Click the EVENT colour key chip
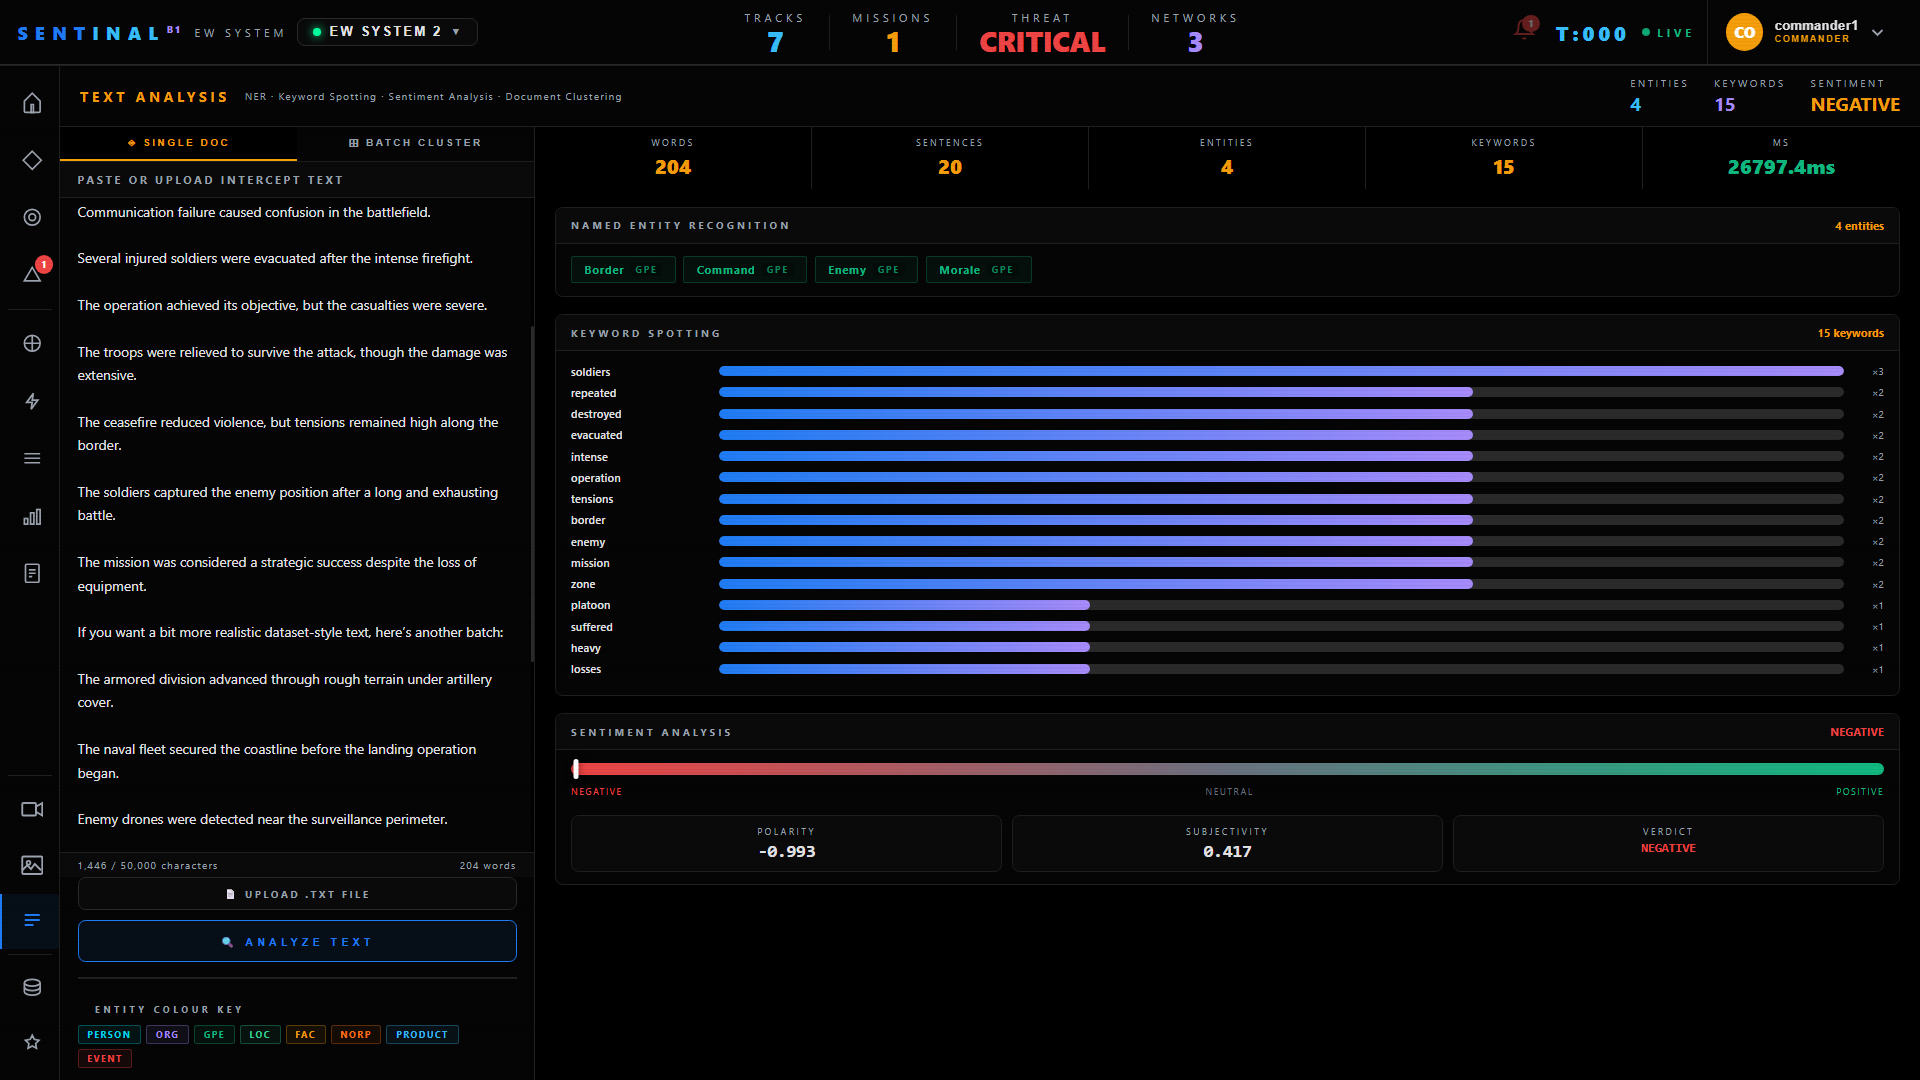1920x1080 pixels. [105, 1059]
